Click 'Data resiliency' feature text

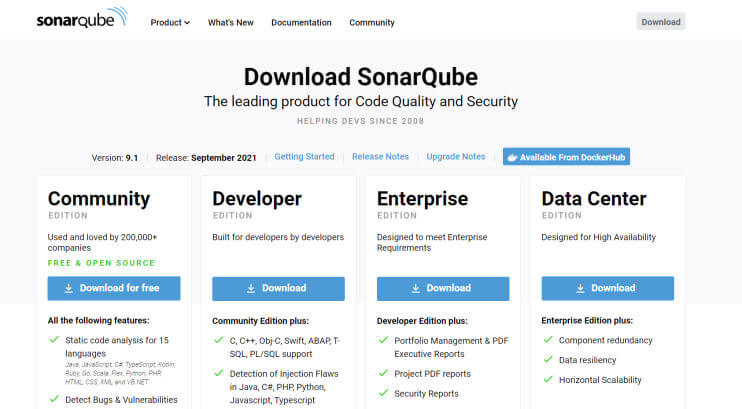click(x=587, y=360)
